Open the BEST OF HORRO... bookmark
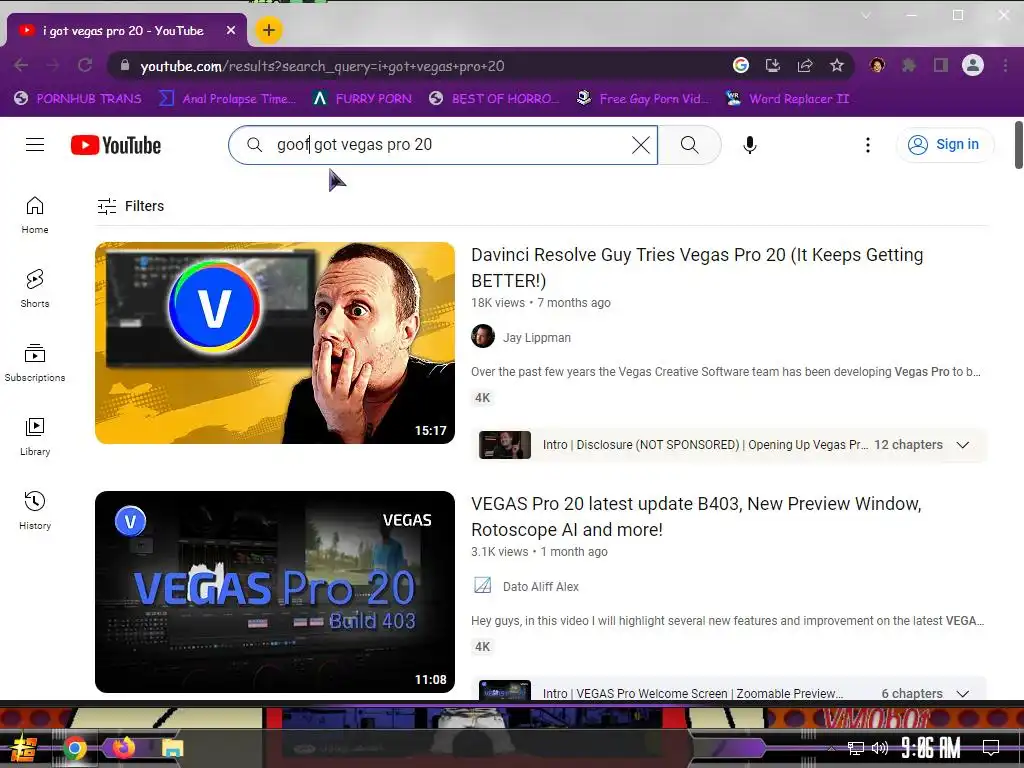 tap(494, 99)
